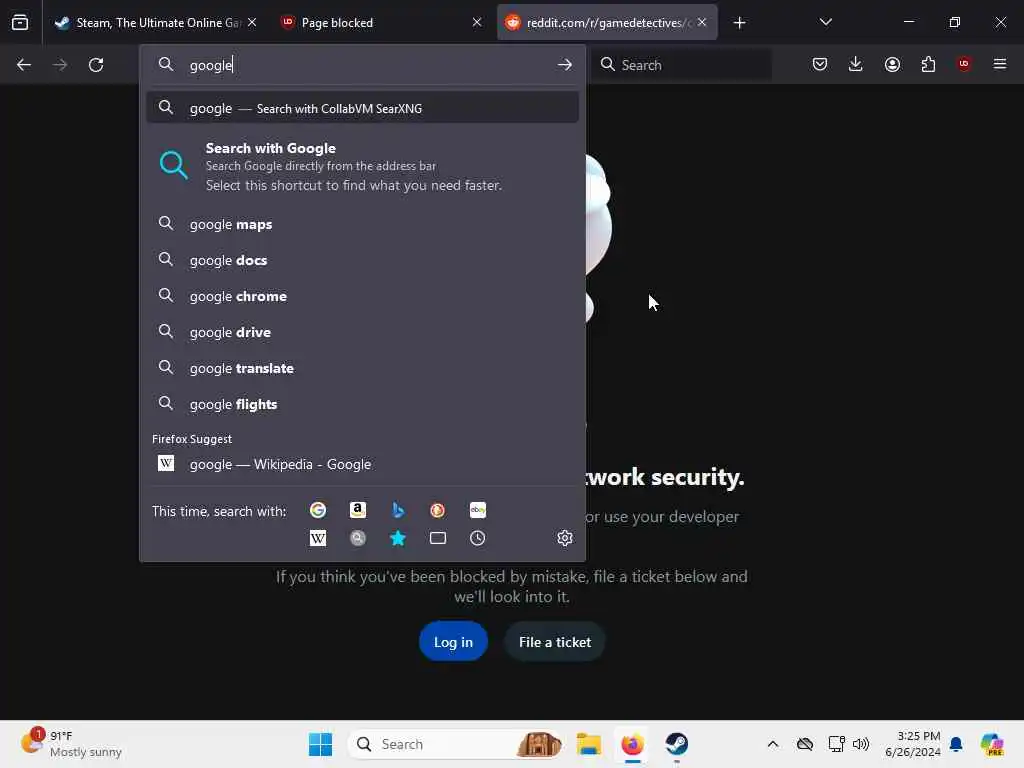
Task: Open Save to Pocket icon
Action: 820,64
